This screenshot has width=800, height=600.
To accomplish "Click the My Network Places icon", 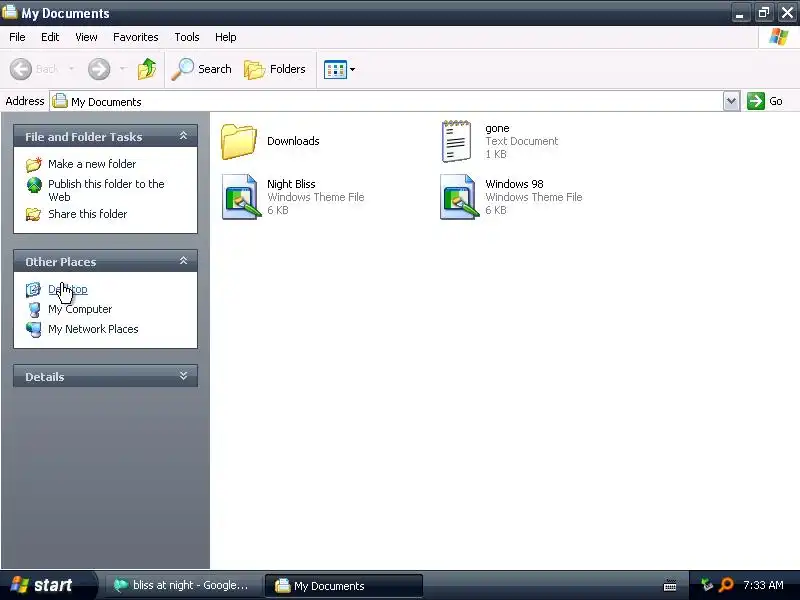I will pyautogui.click(x=34, y=329).
